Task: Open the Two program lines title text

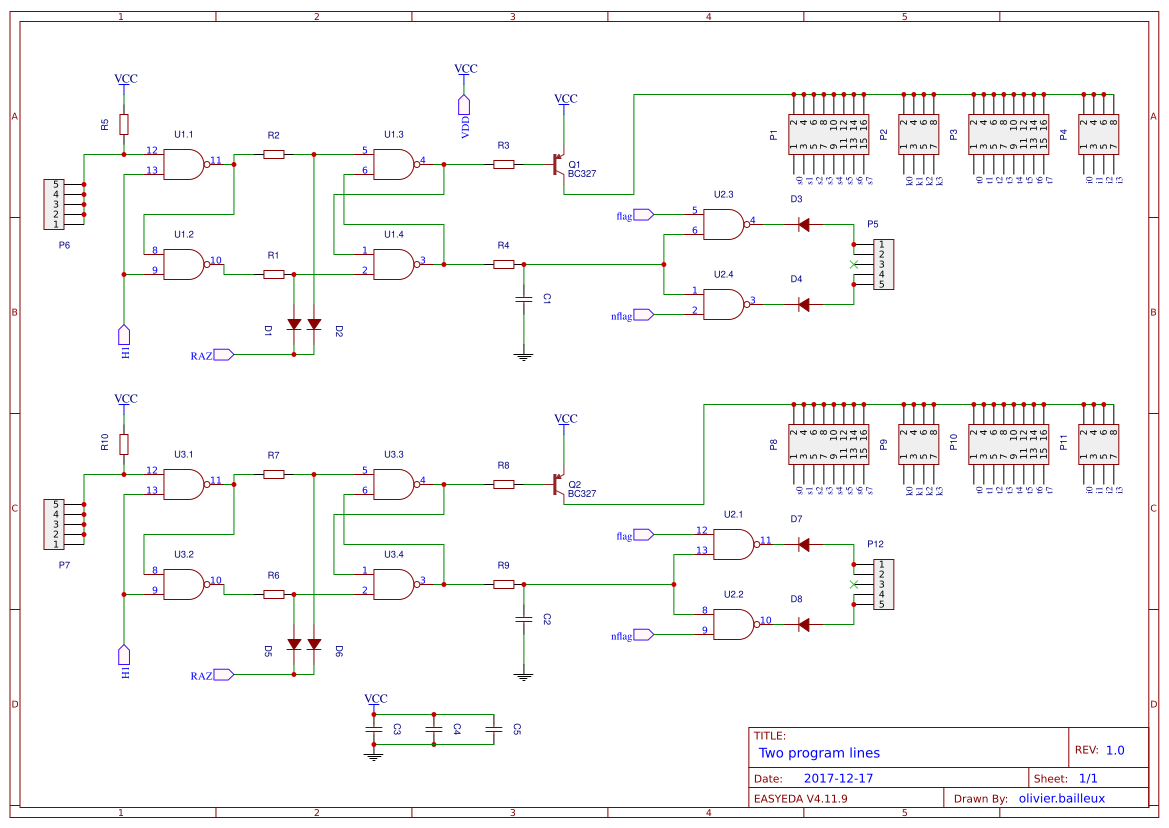Action: pos(818,752)
